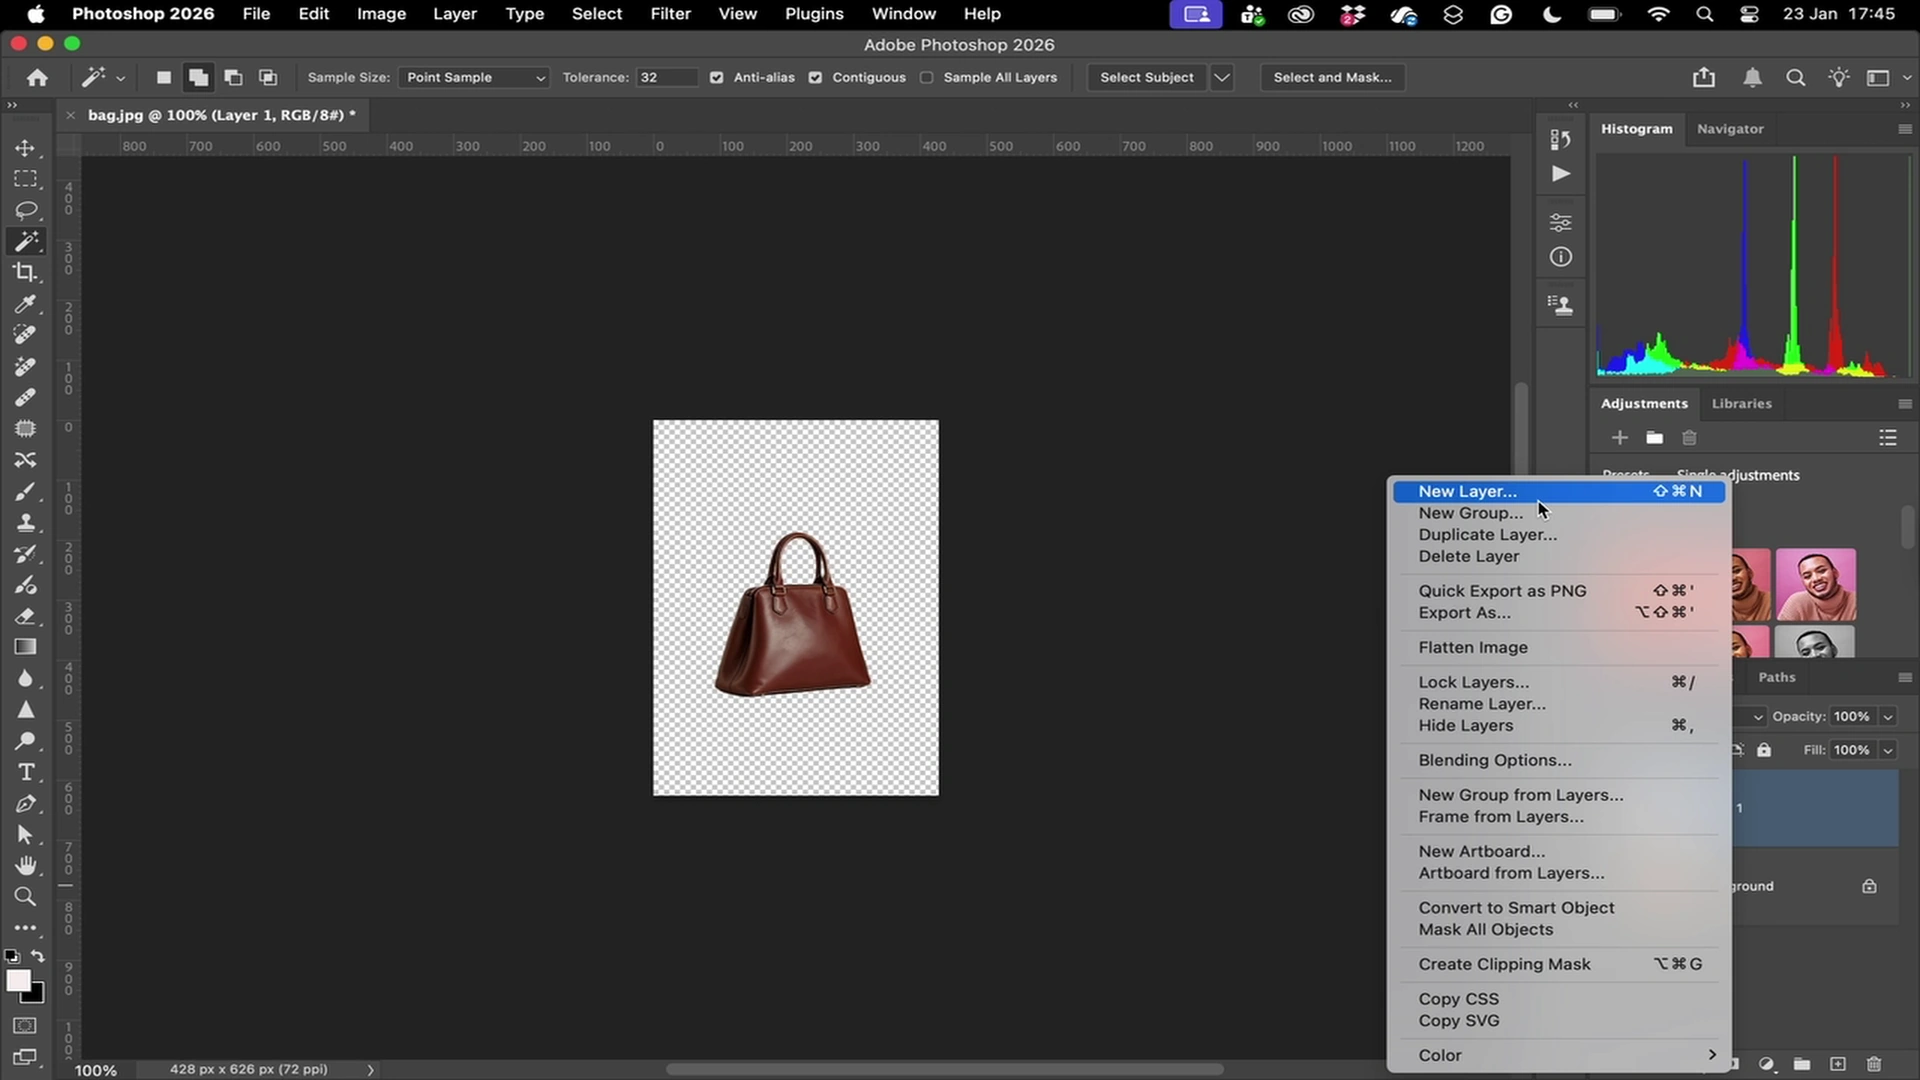Click the Select Subject button
Viewport: 1920px width, 1080px height.
coord(1146,77)
